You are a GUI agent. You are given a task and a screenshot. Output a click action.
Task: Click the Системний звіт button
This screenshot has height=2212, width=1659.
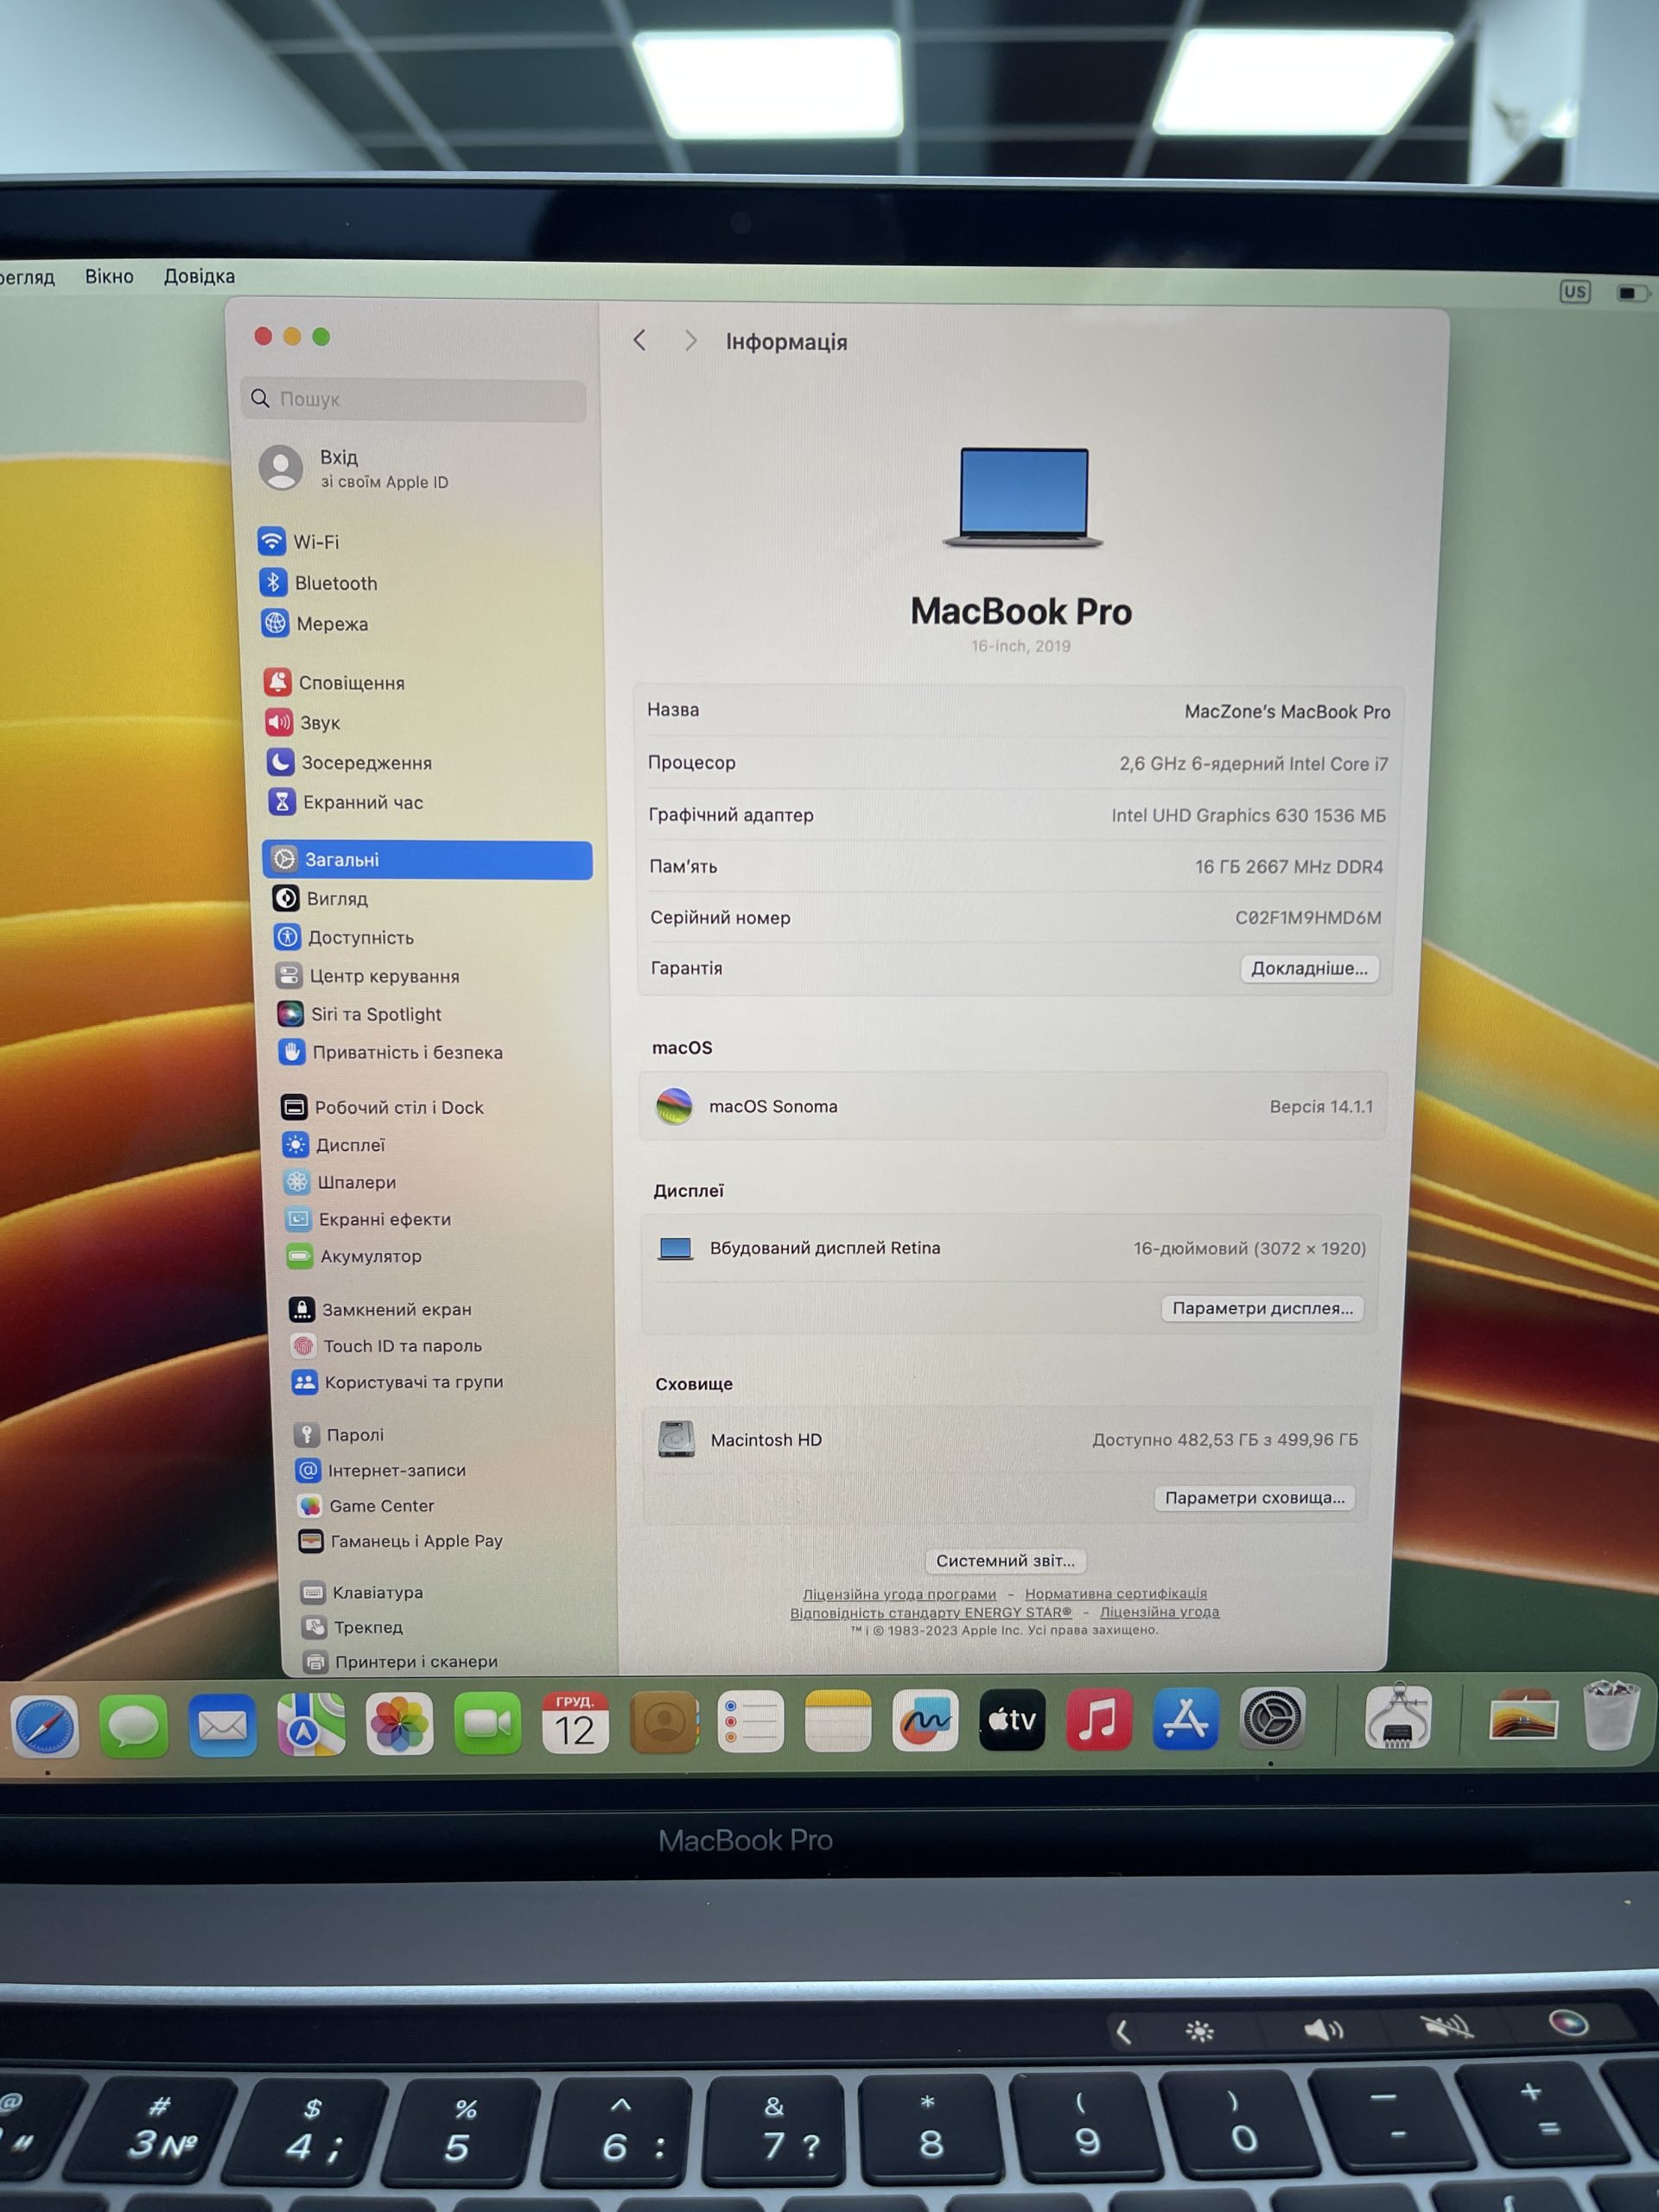1005,1560
